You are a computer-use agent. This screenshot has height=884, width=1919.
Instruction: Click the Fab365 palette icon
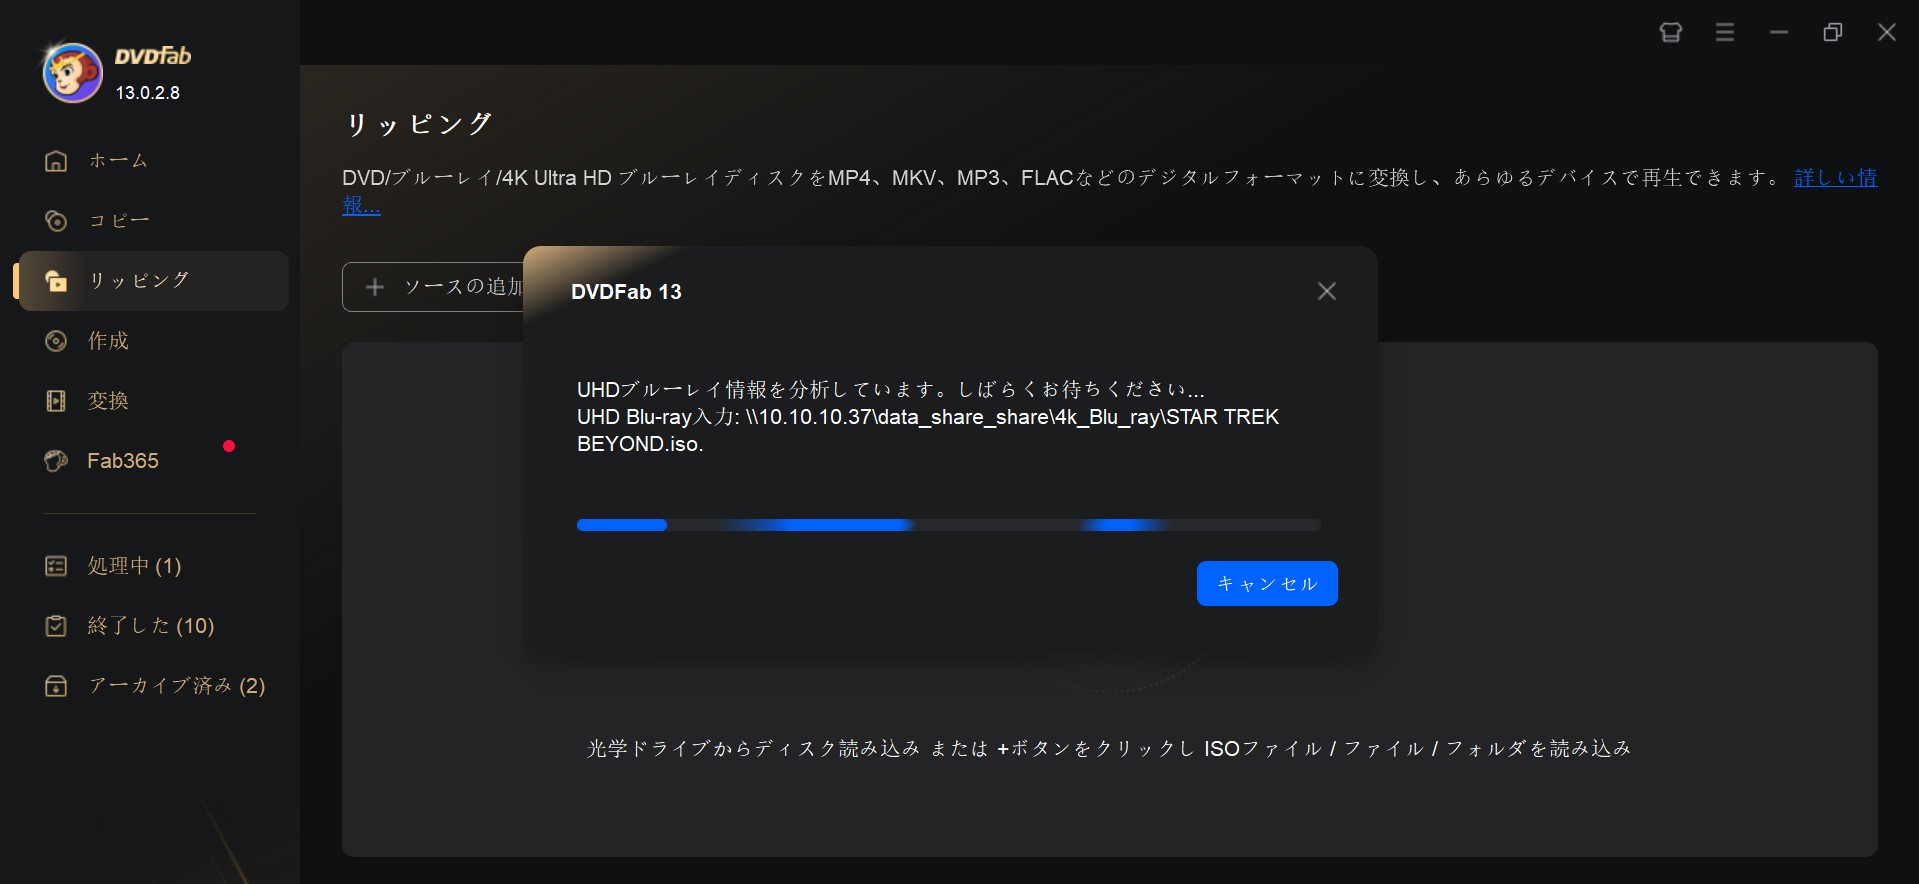(x=56, y=461)
